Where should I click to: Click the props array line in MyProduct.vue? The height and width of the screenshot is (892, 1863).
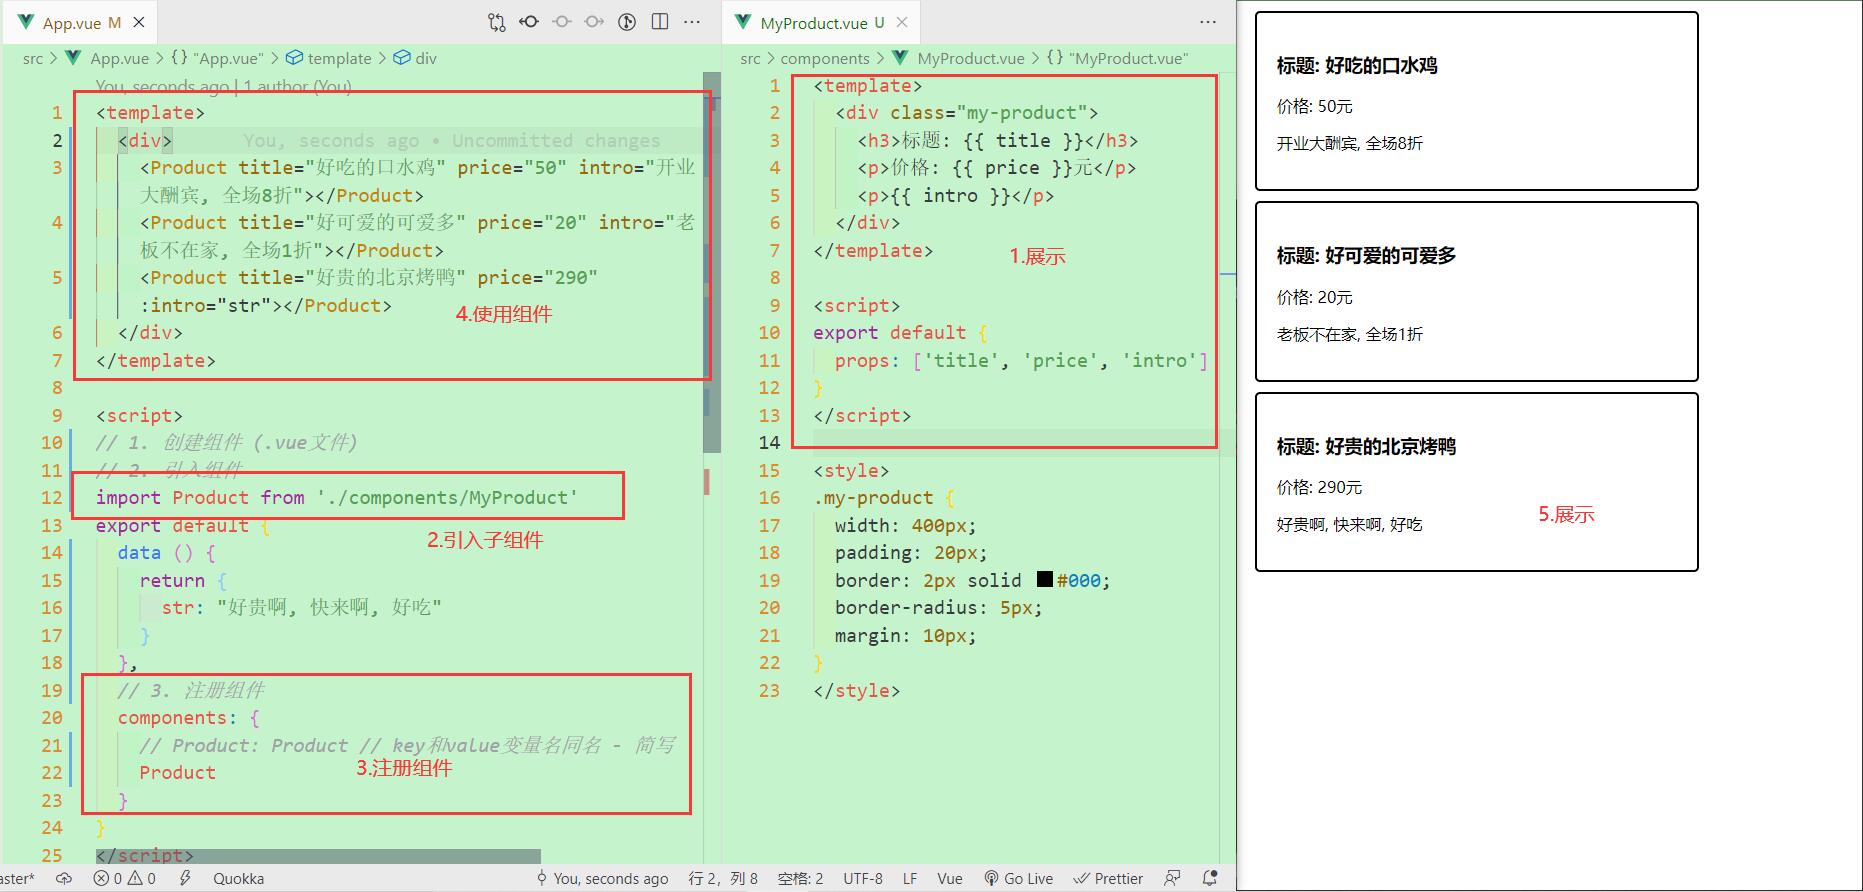click(1021, 361)
